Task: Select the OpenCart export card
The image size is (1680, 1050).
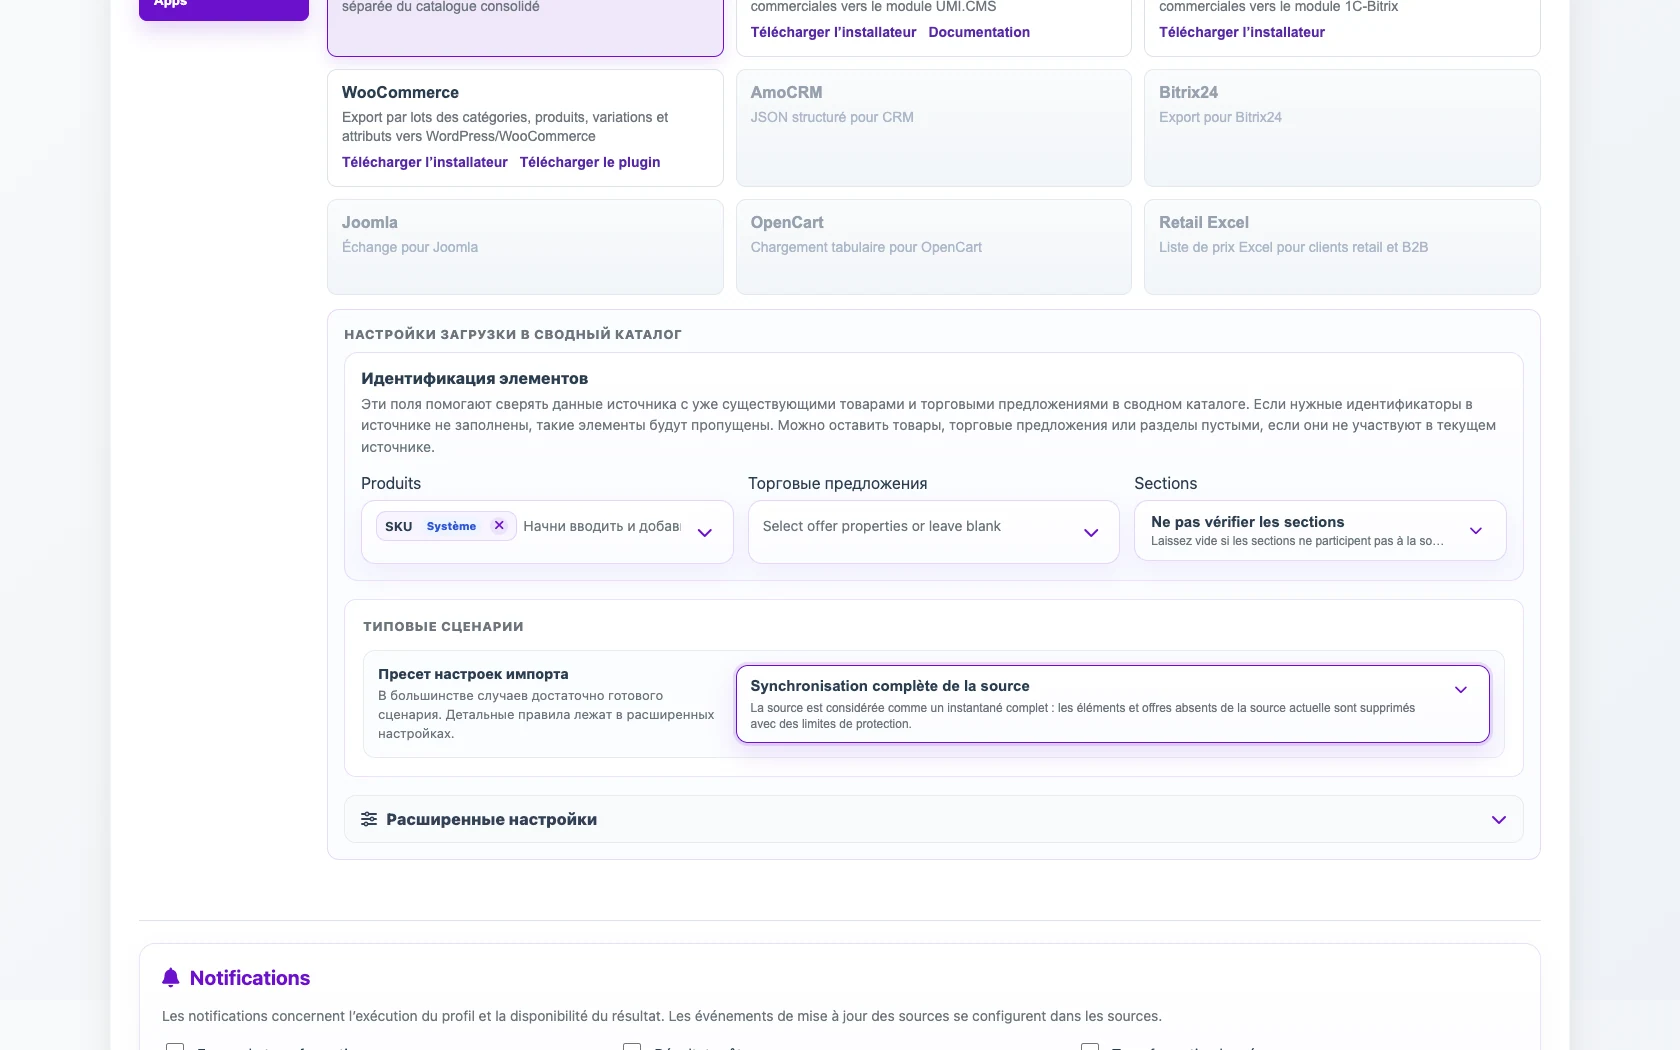Action: pos(933,247)
